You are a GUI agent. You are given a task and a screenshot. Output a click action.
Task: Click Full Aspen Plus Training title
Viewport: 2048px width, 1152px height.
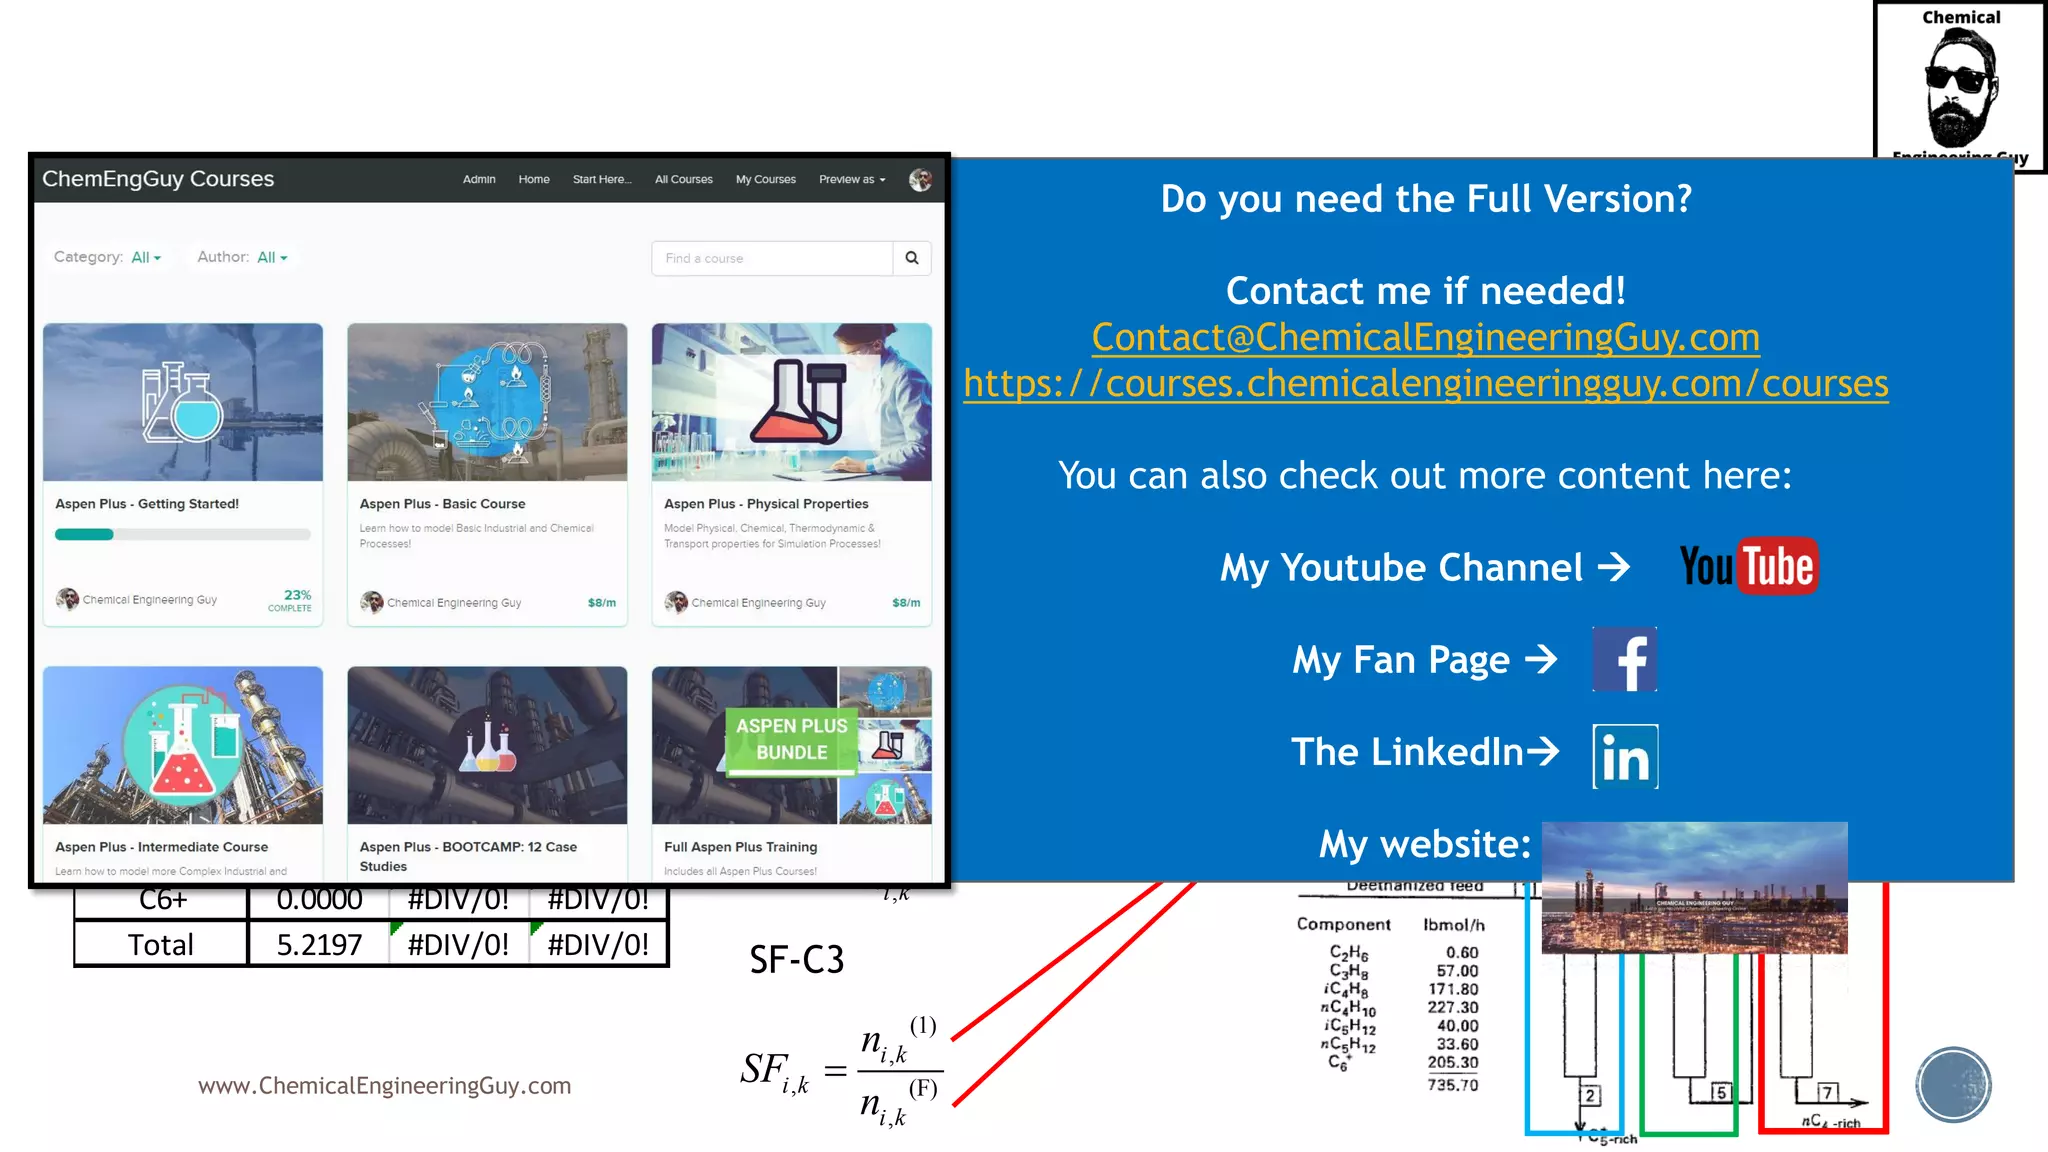click(741, 847)
